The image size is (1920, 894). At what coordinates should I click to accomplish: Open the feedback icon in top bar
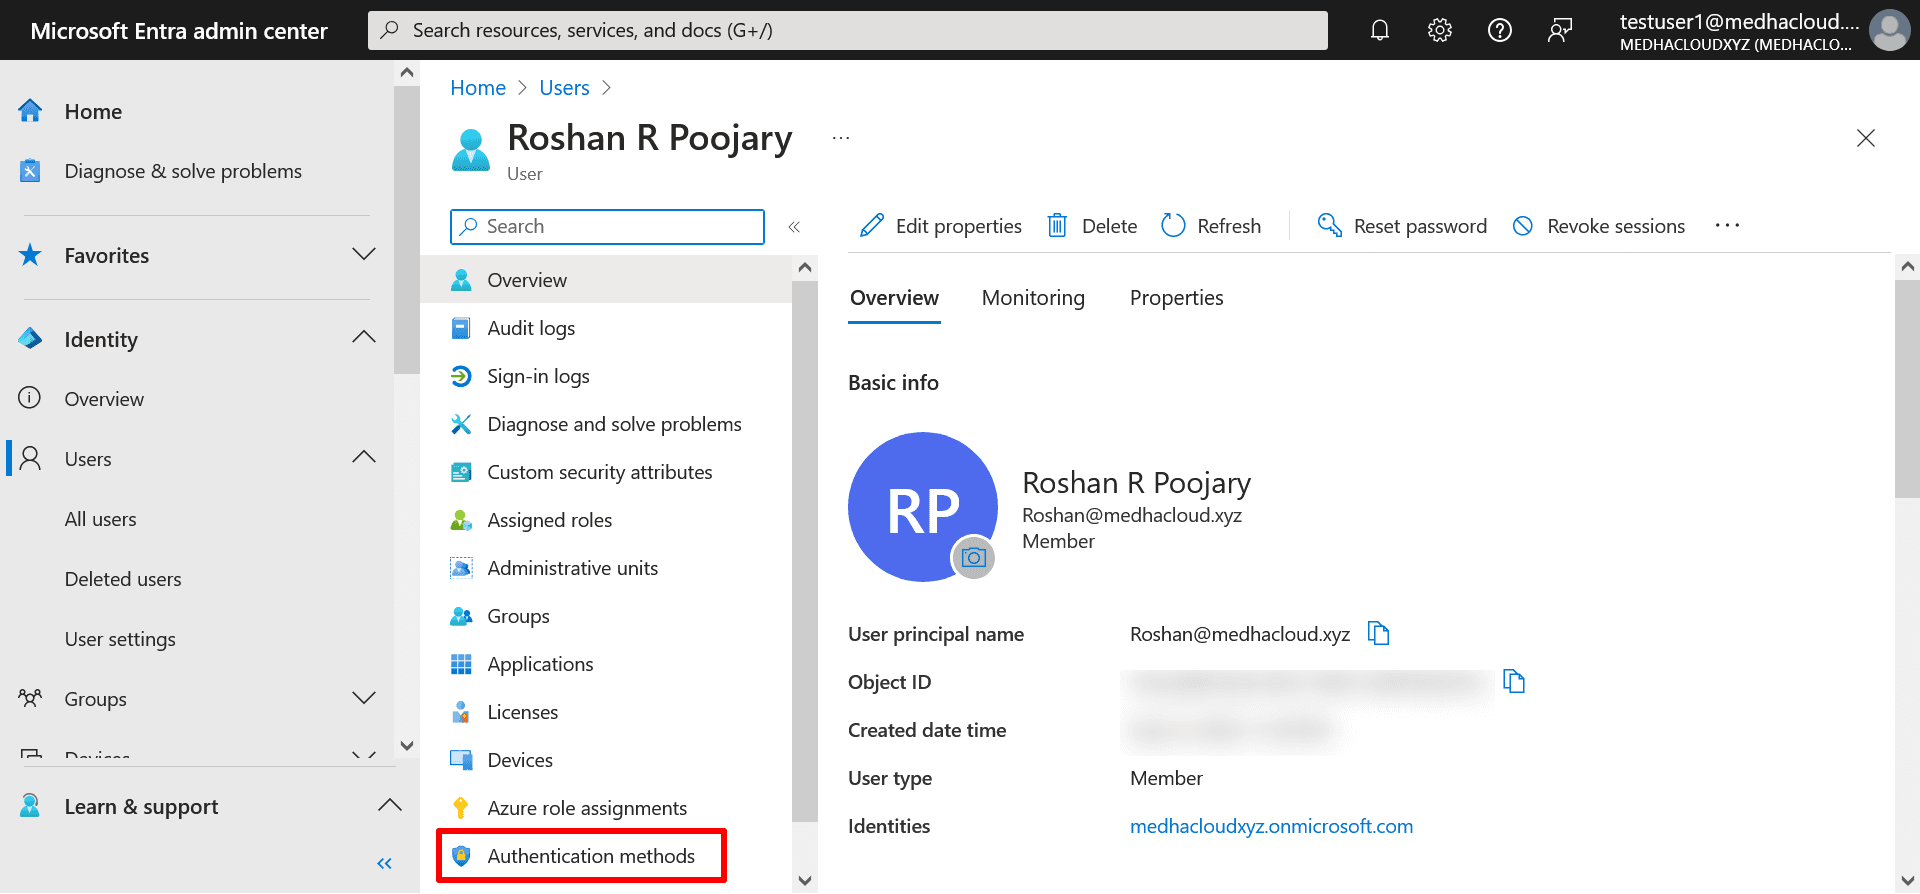pos(1560,30)
